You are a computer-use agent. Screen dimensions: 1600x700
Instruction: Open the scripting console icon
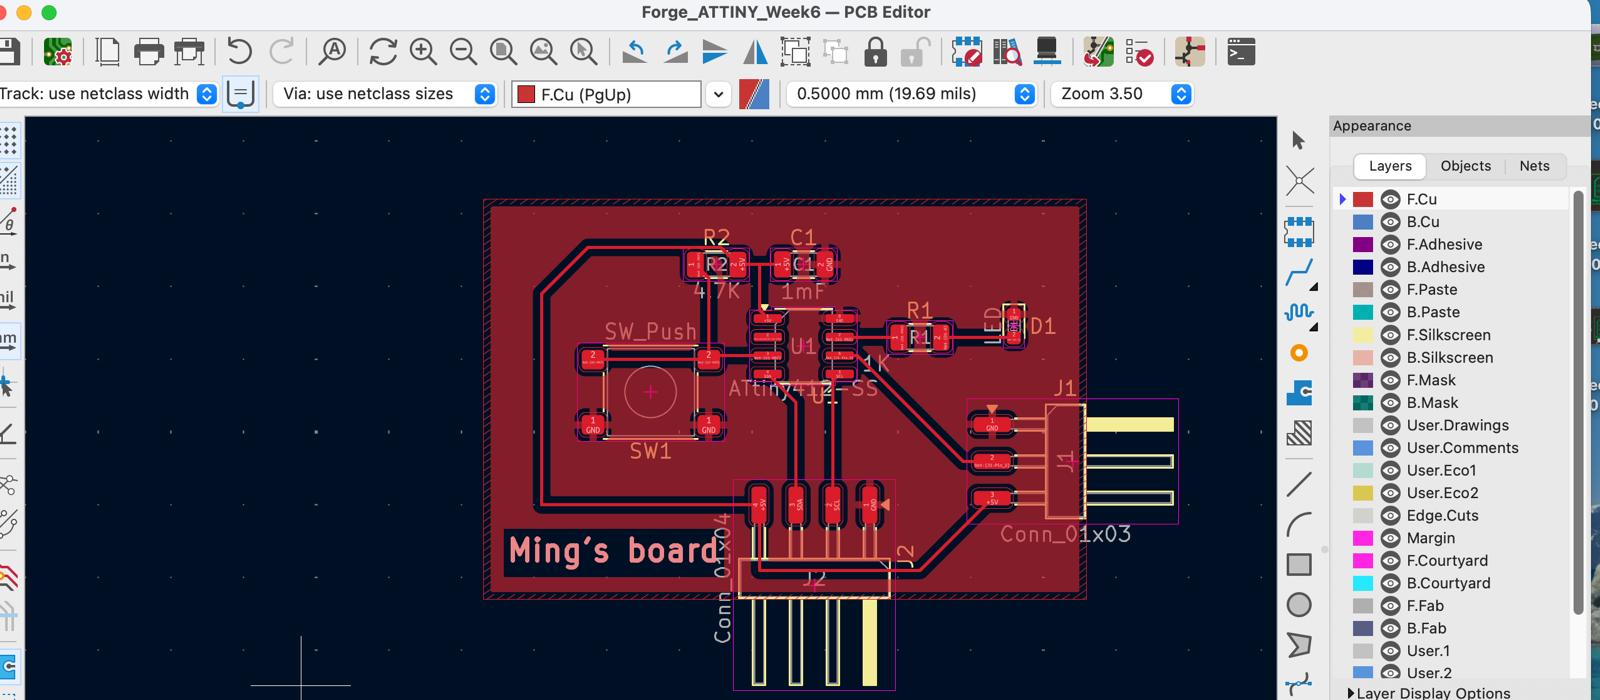[x=1241, y=51]
